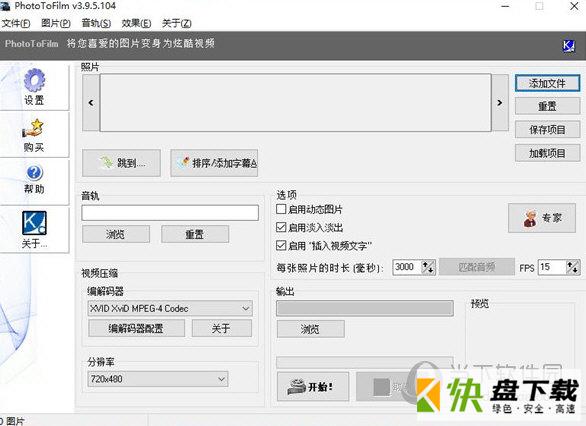The height and width of the screenshot is (426, 586).
Task: Open the 图片(P) menu
Action: point(56,24)
